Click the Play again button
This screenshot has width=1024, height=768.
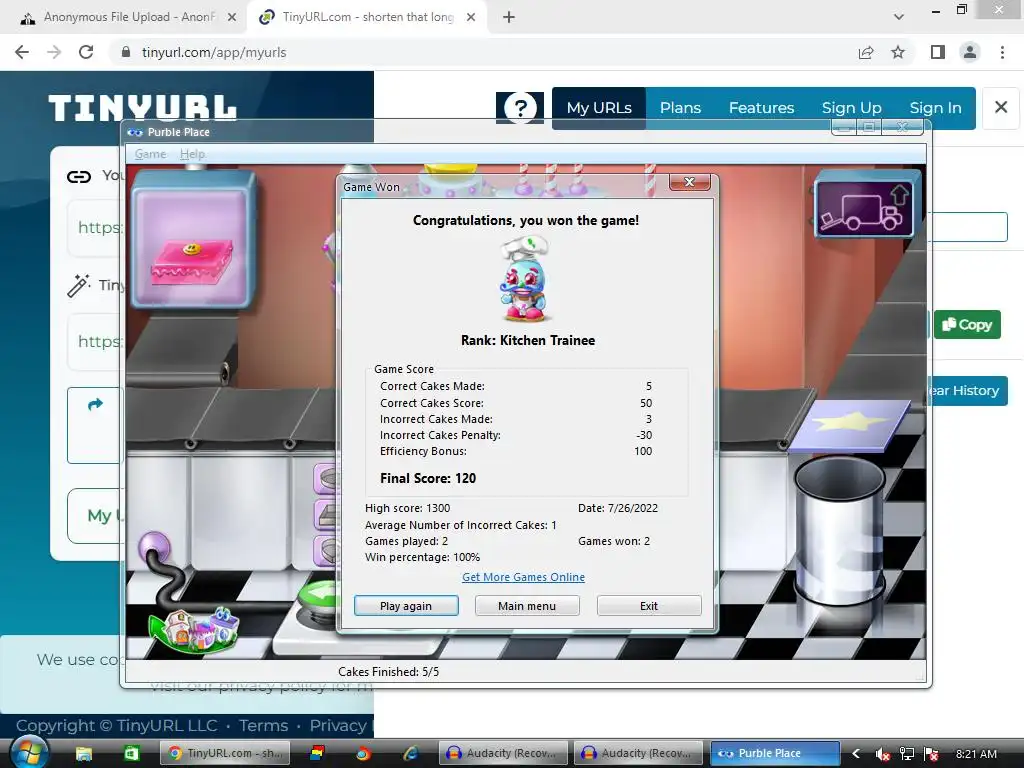coord(406,605)
